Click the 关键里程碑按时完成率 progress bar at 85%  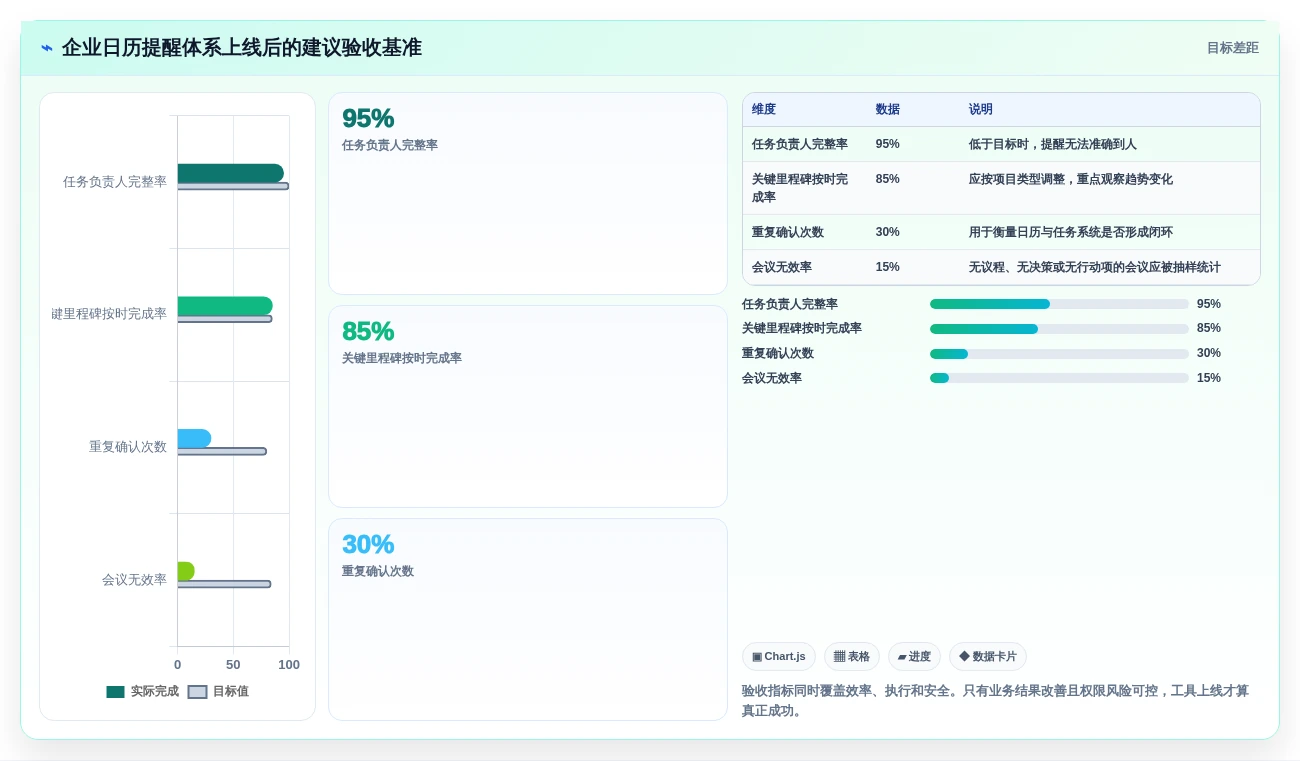[x=1059, y=329]
